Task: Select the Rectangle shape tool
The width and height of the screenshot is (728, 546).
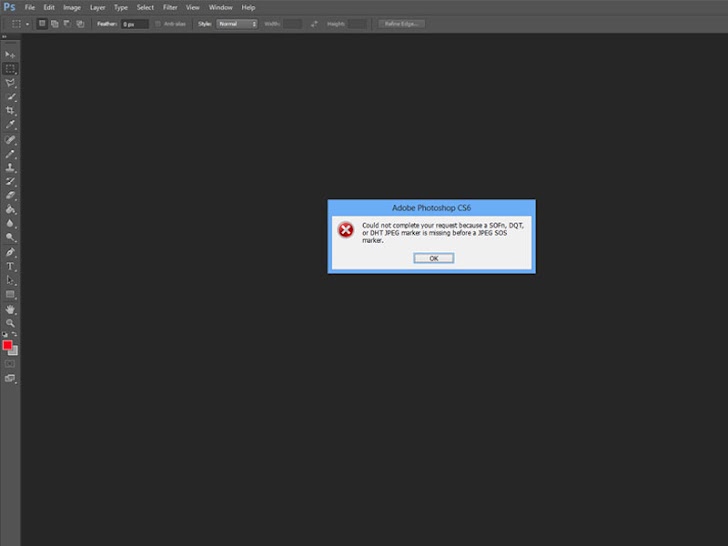Action: click(x=10, y=294)
